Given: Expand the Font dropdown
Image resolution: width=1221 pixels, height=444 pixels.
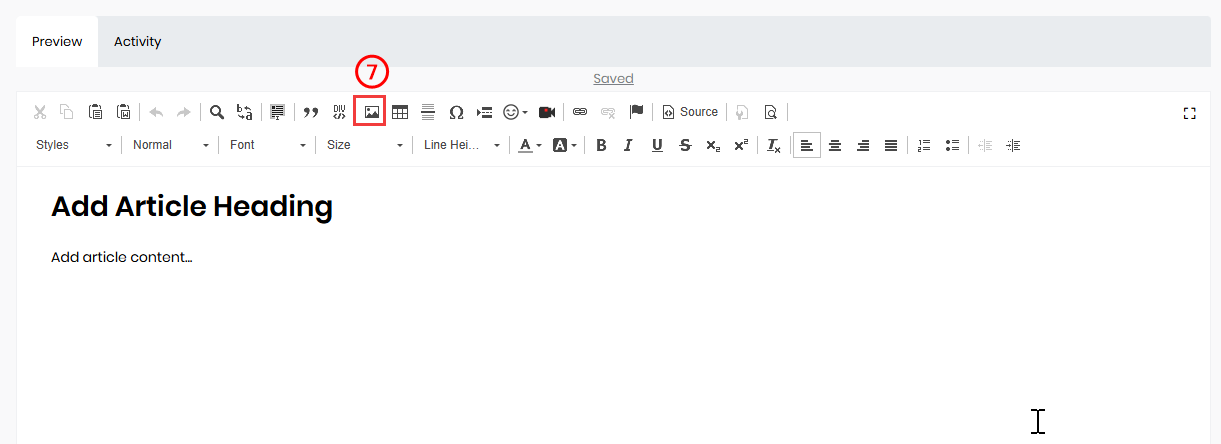Looking at the screenshot, I should 267,145.
